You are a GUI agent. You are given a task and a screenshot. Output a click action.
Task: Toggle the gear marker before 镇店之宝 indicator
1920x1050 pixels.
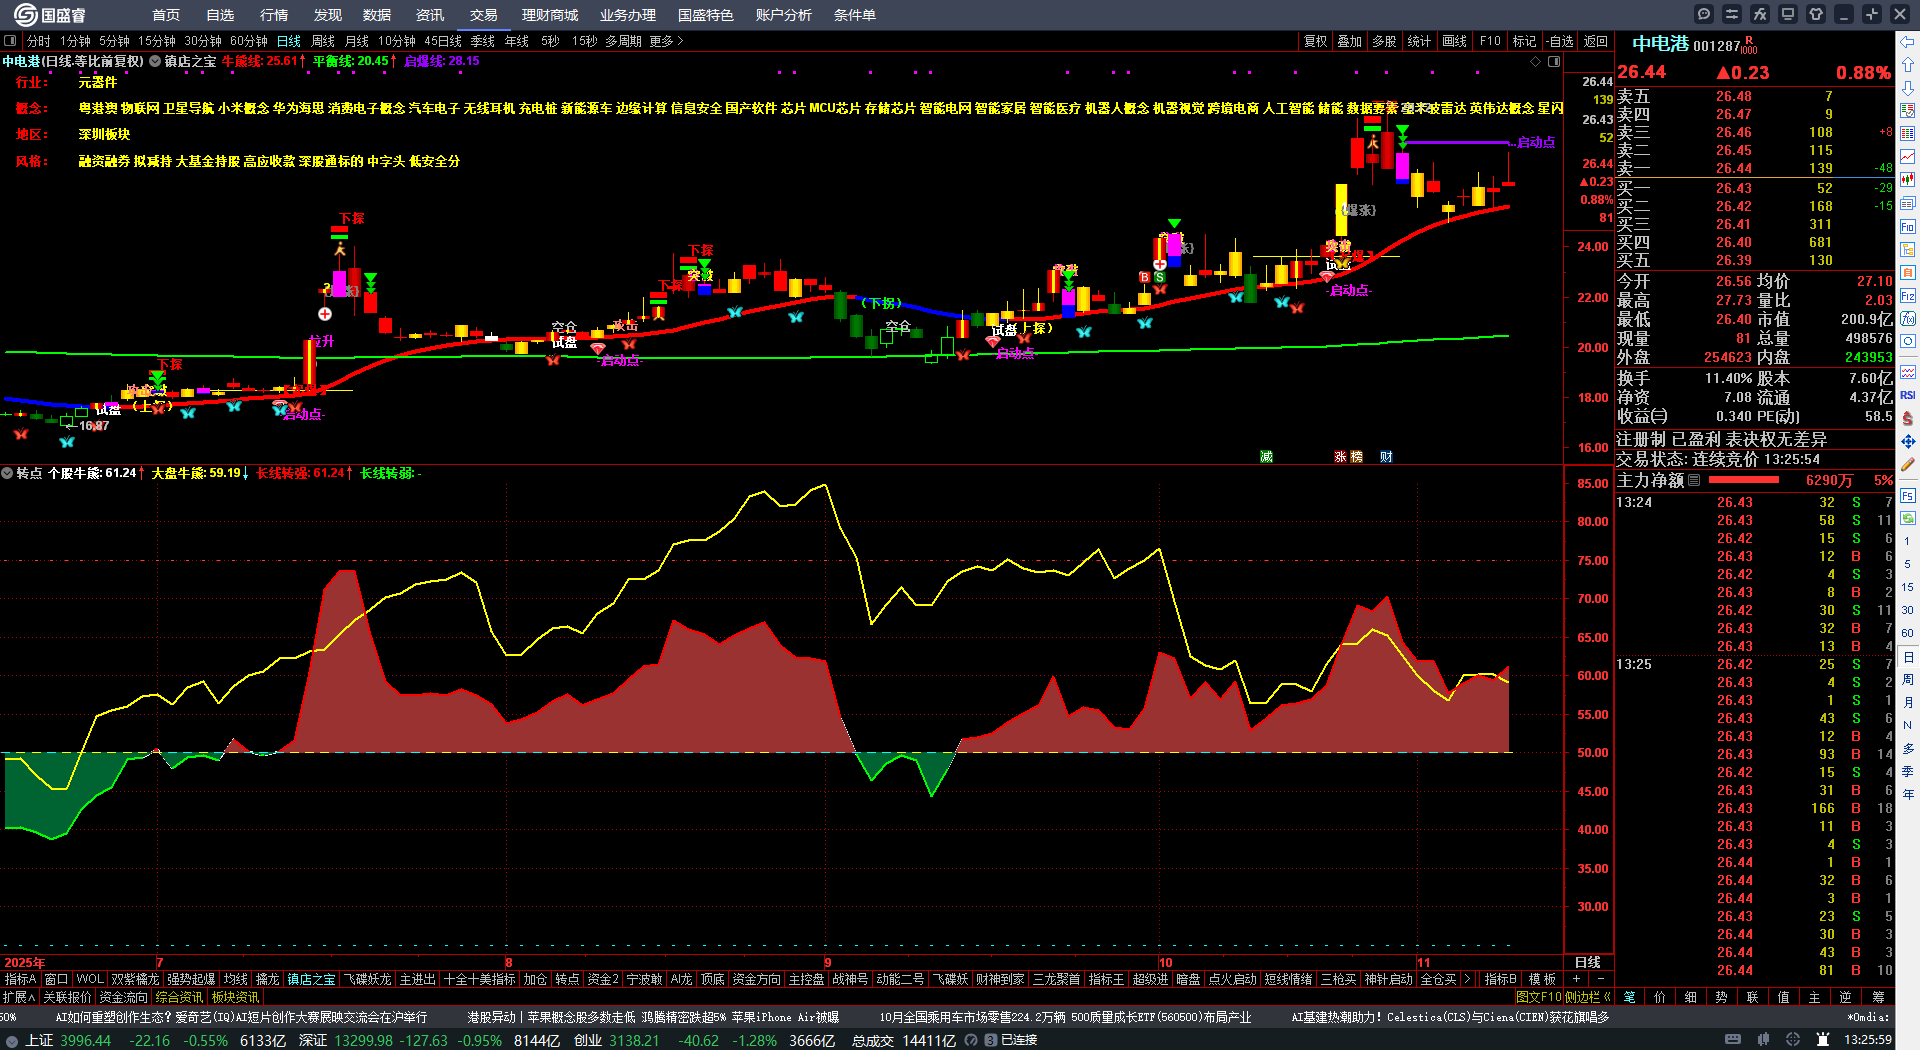tap(155, 61)
